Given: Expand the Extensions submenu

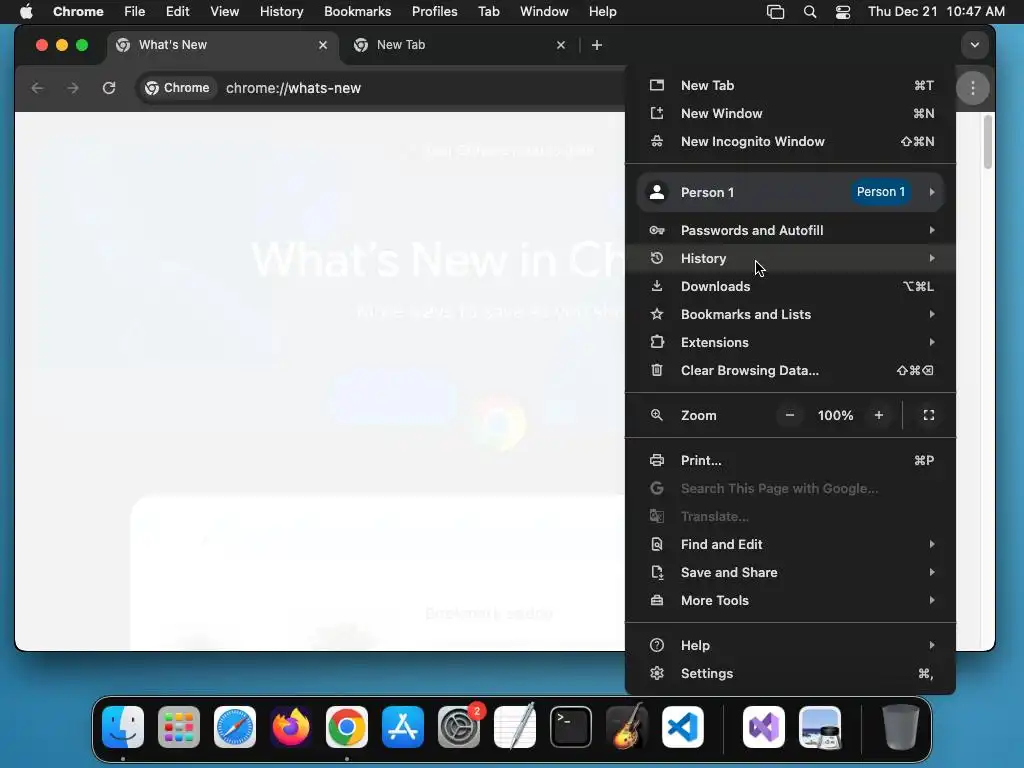Looking at the screenshot, I should click(790, 343).
